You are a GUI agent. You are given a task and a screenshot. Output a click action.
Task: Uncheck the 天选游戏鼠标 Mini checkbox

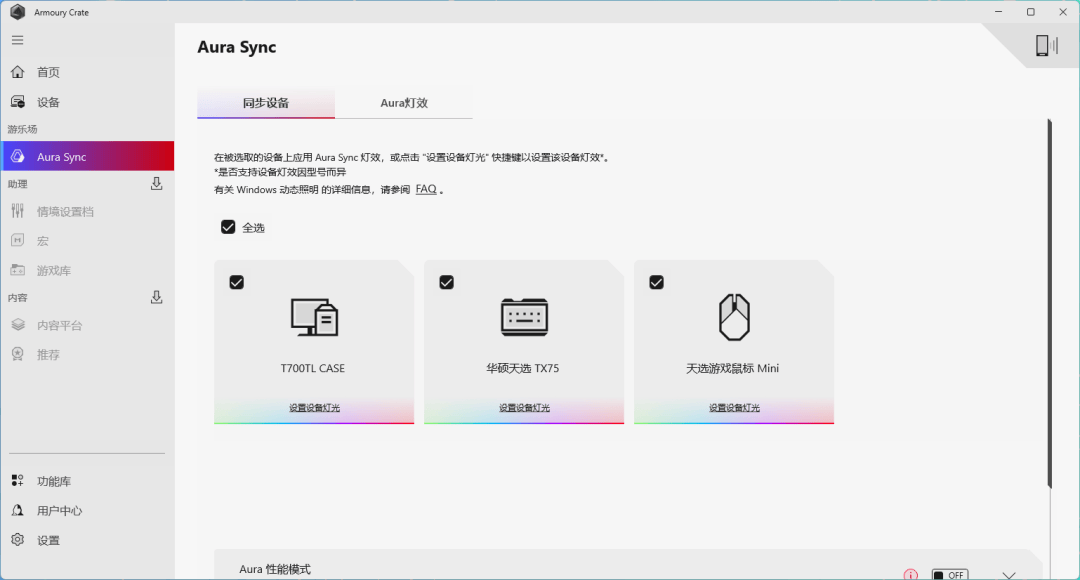[x=656, y=282]
